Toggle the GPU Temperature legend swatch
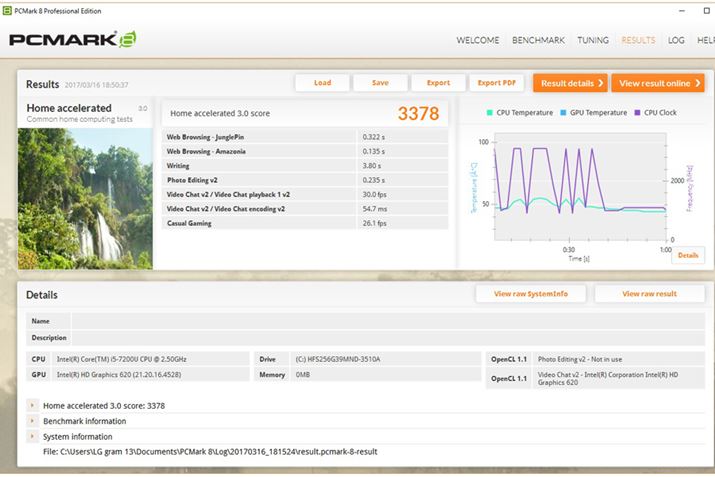The height and width of the screenshot is (477, 715). click(x=564, y=113)
